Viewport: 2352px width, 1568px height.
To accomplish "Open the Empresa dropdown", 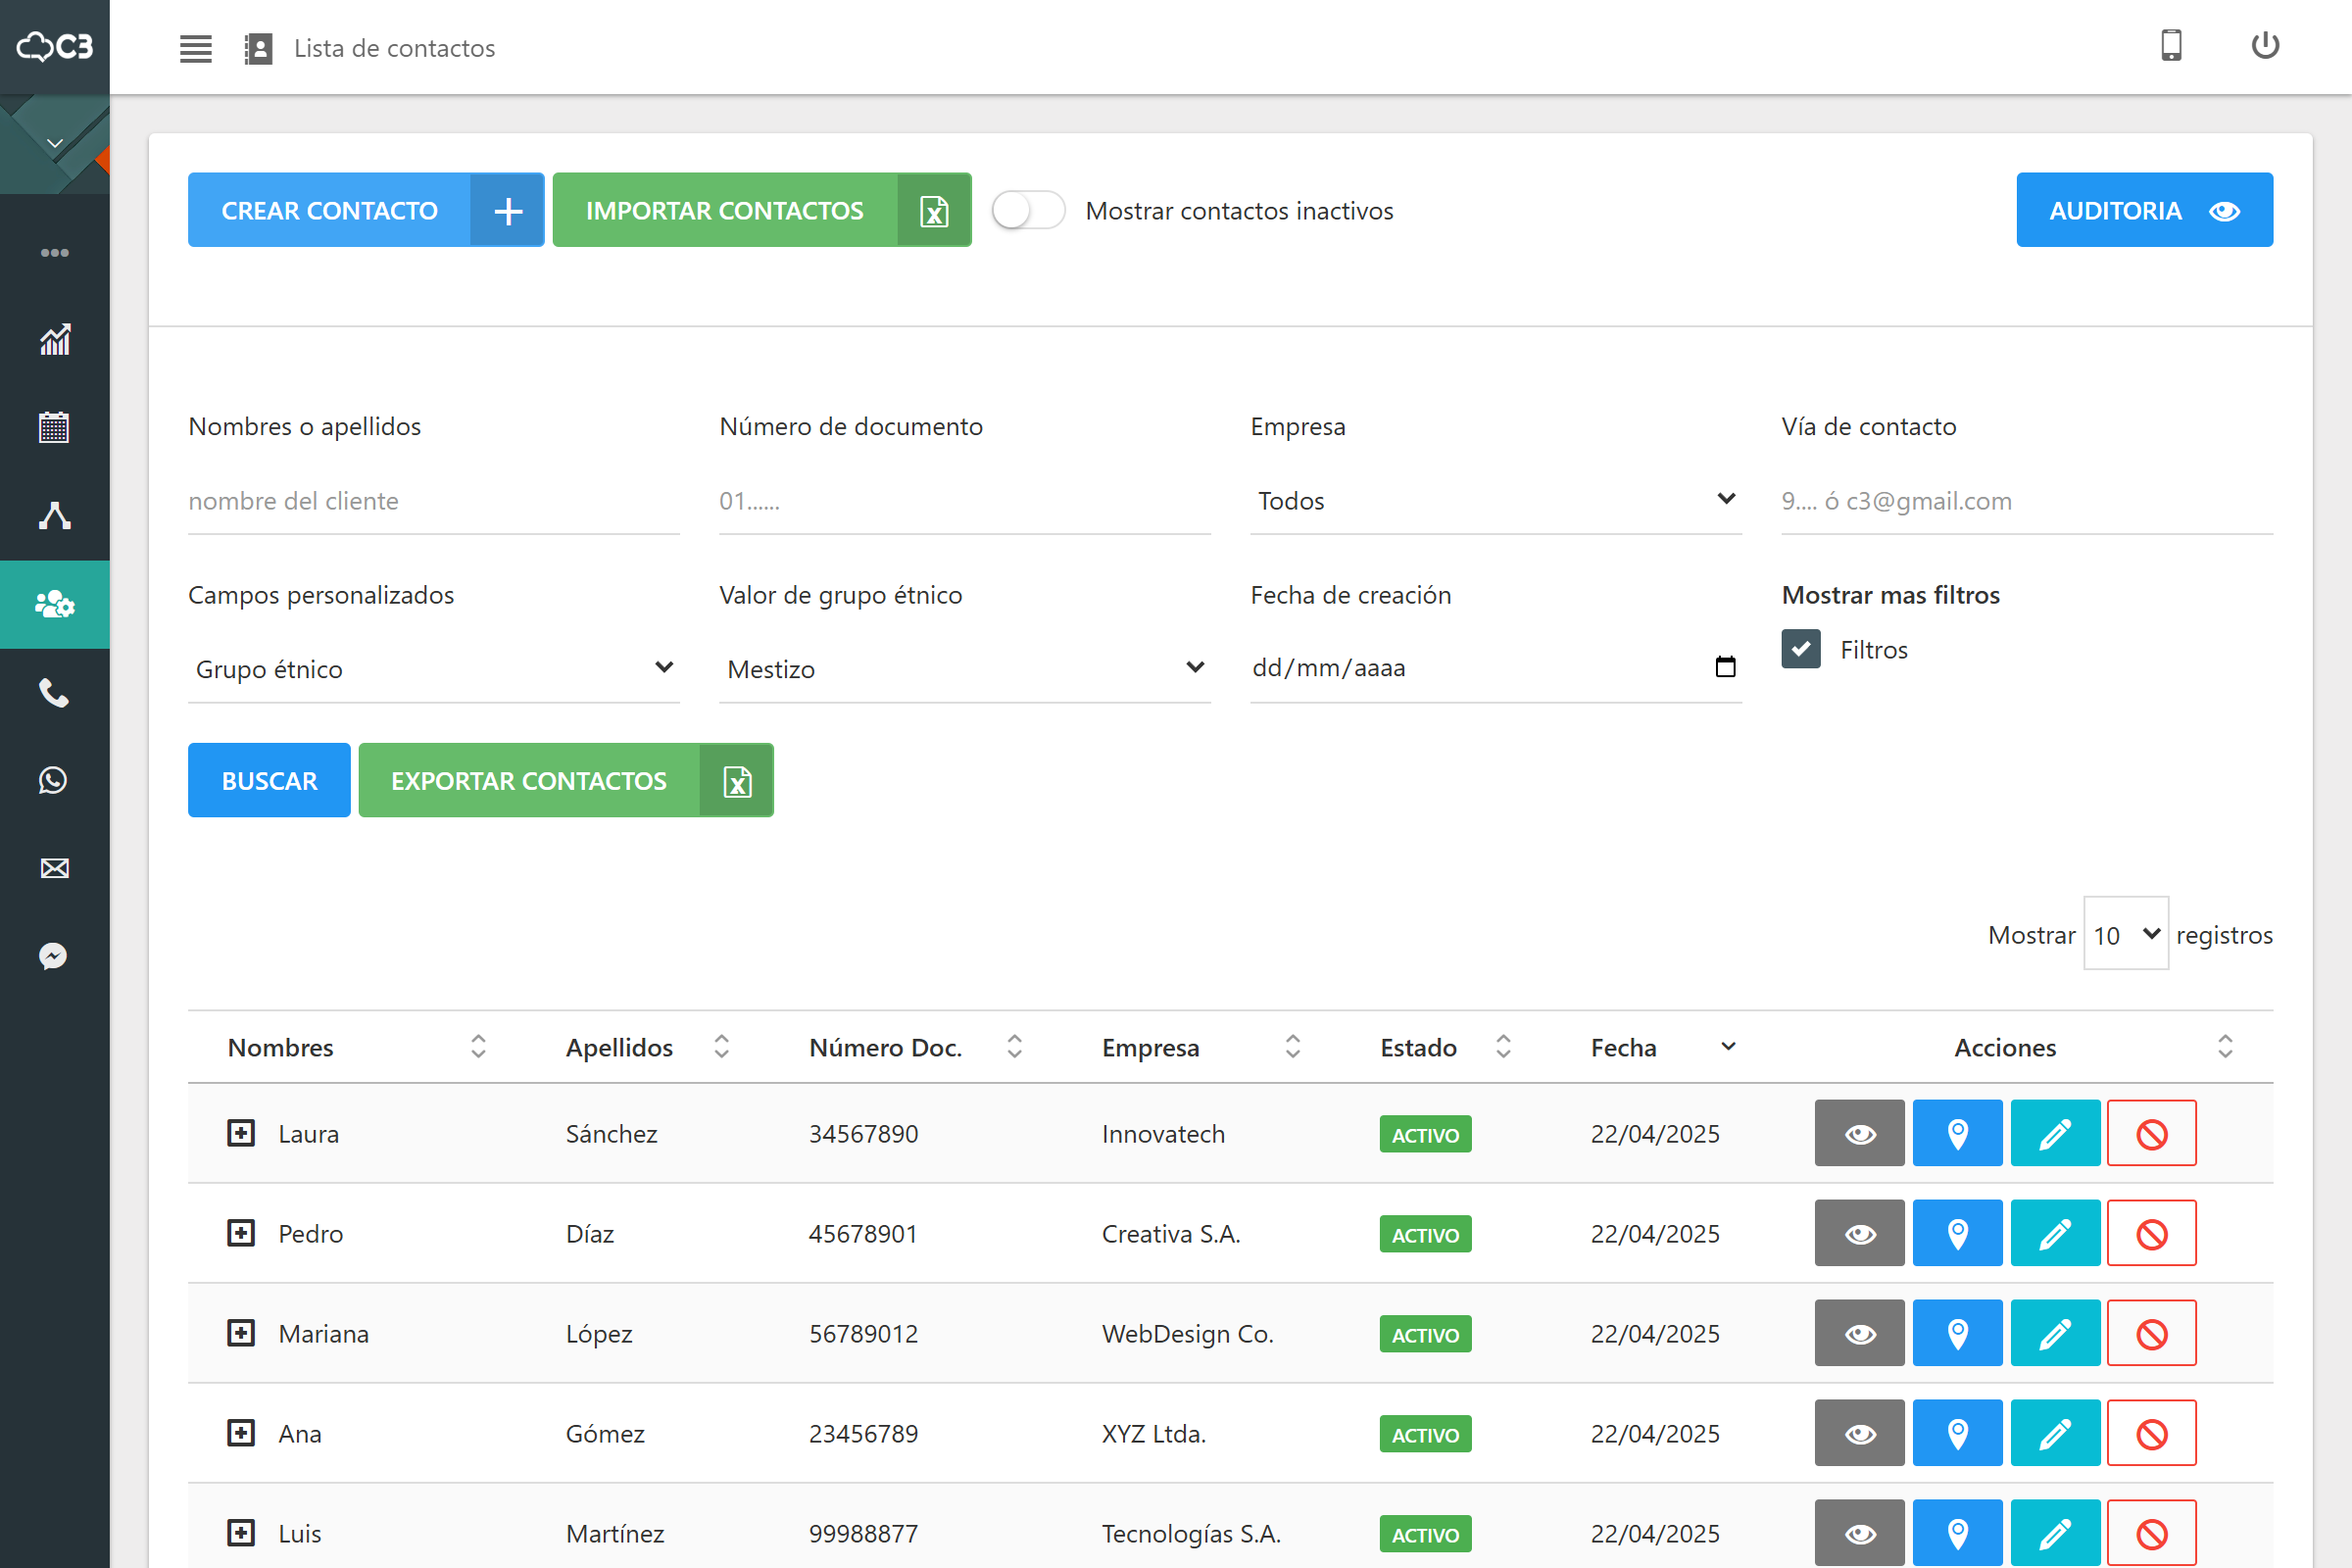I will (1496, 501).
